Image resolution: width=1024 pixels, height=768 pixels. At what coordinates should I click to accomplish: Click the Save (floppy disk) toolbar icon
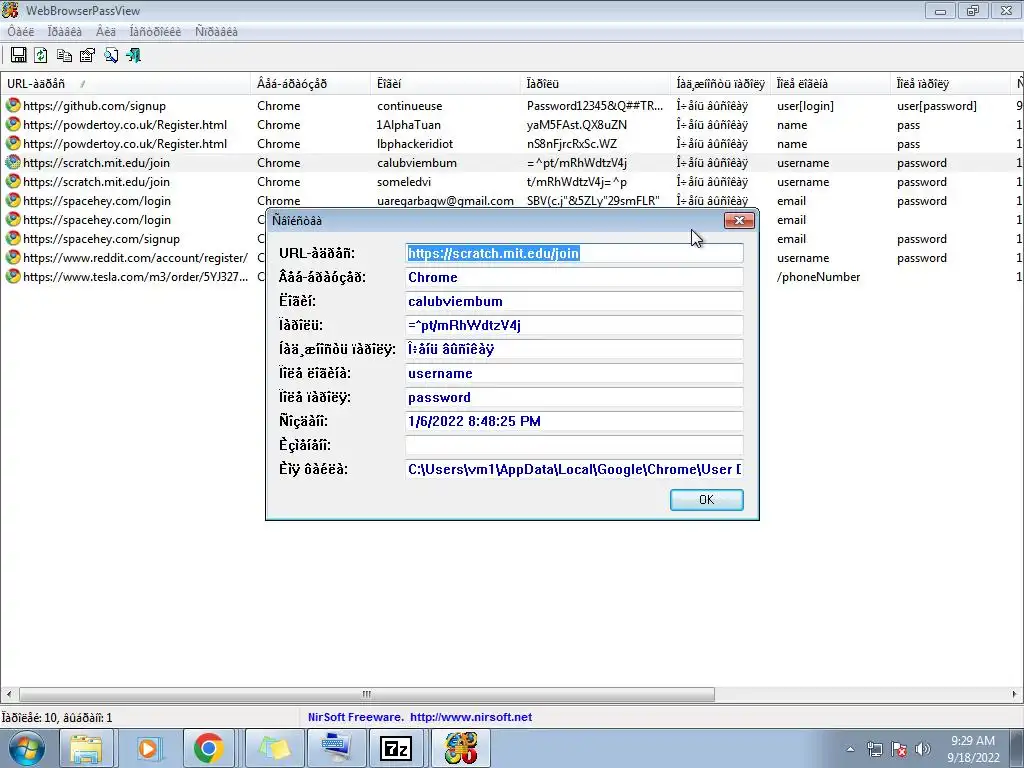[x=18, y=56]
